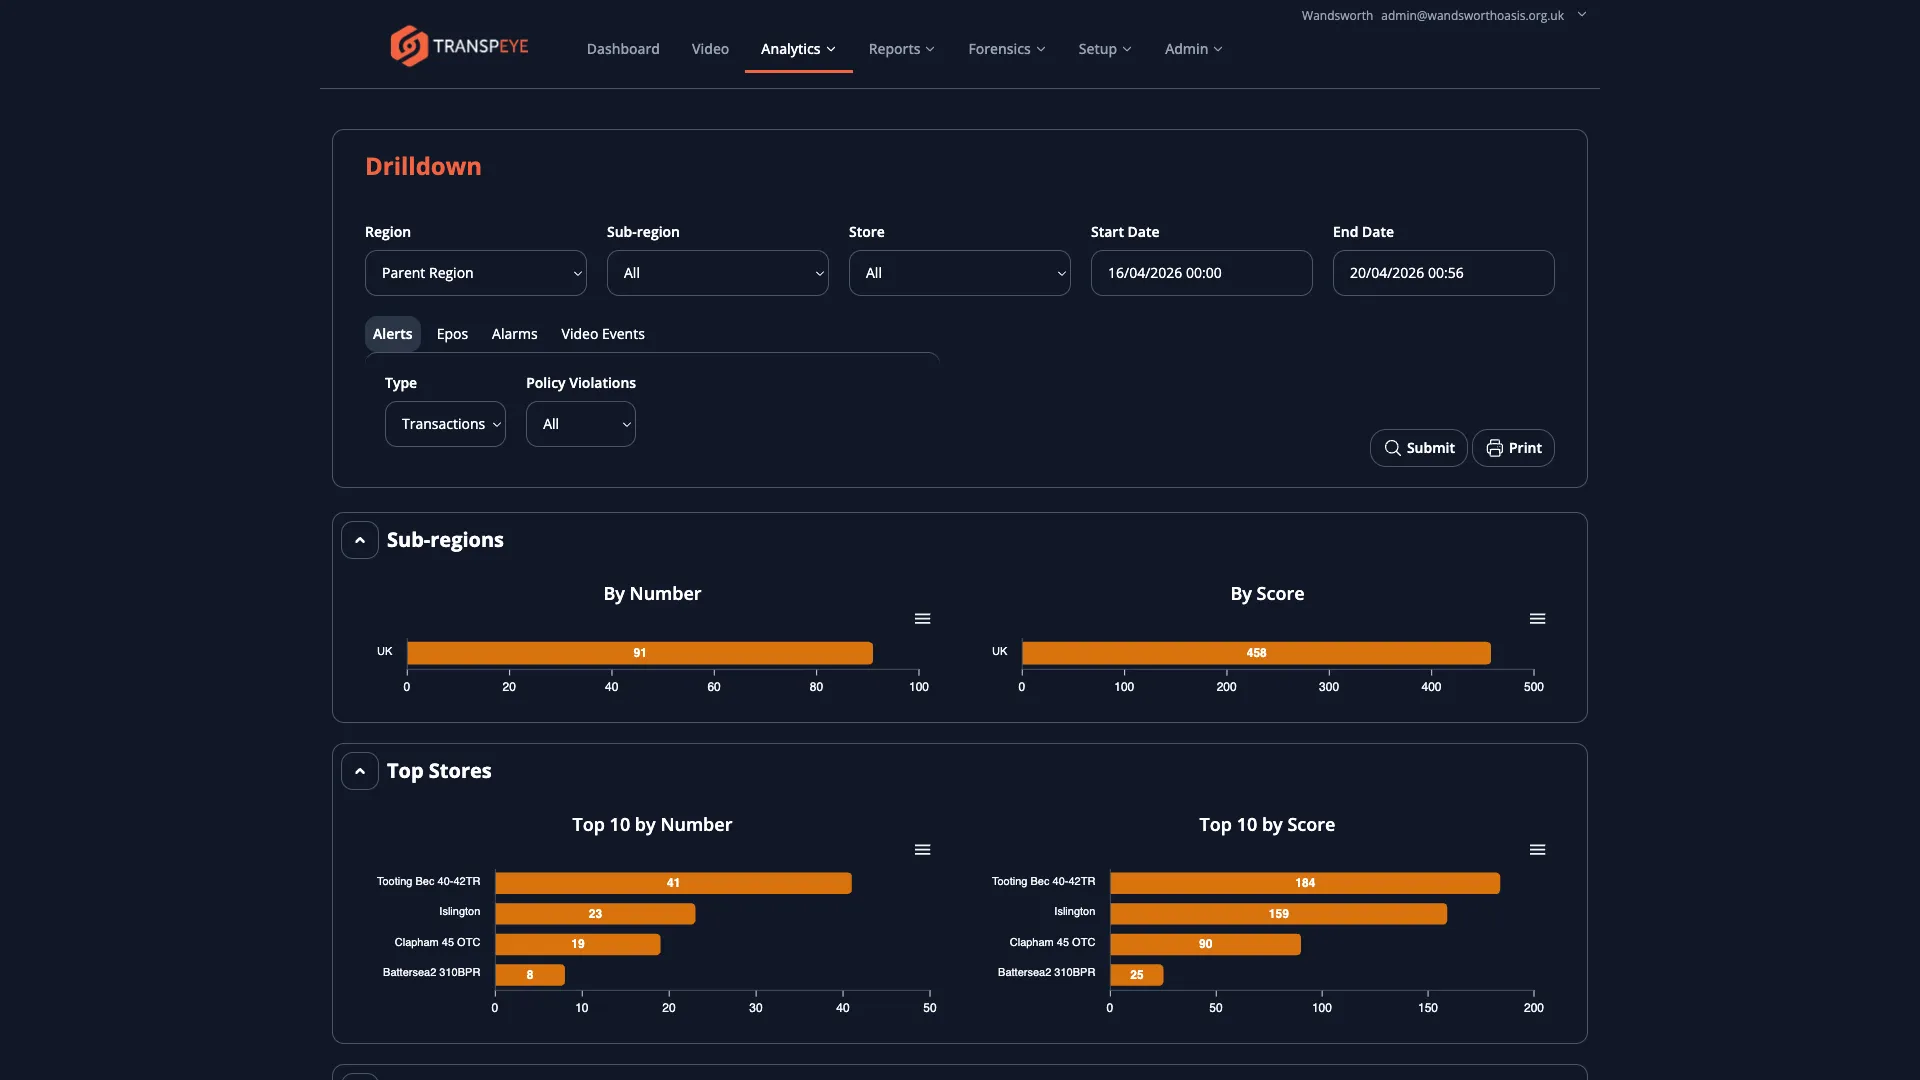Click the TRANSPEYE logo icon

pos(406,45)
